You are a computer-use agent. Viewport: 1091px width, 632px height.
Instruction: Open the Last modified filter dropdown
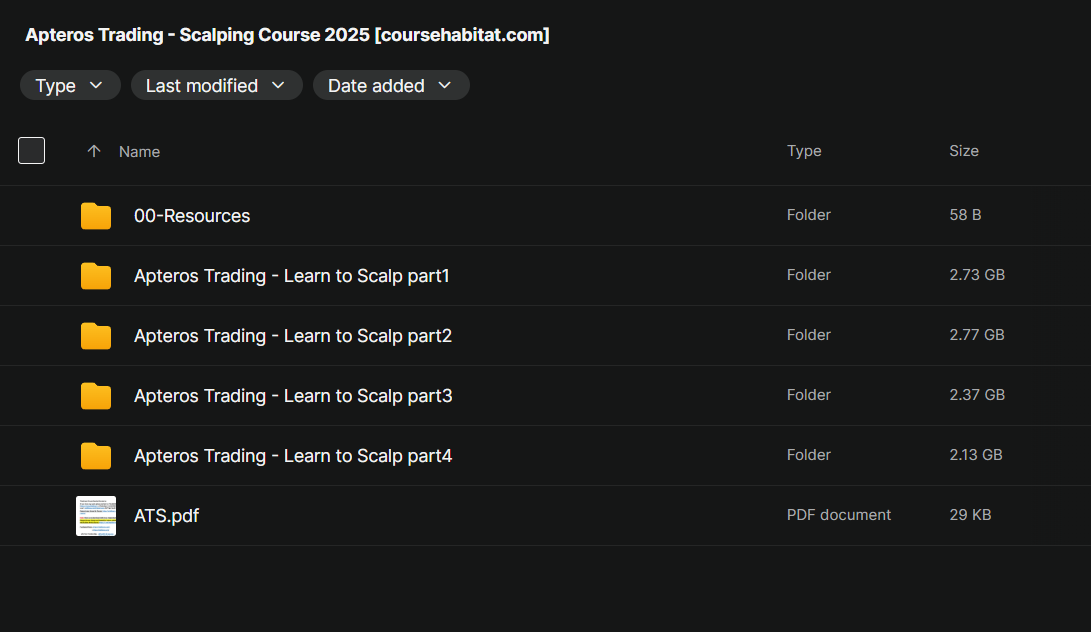click(x=216, y=86)
